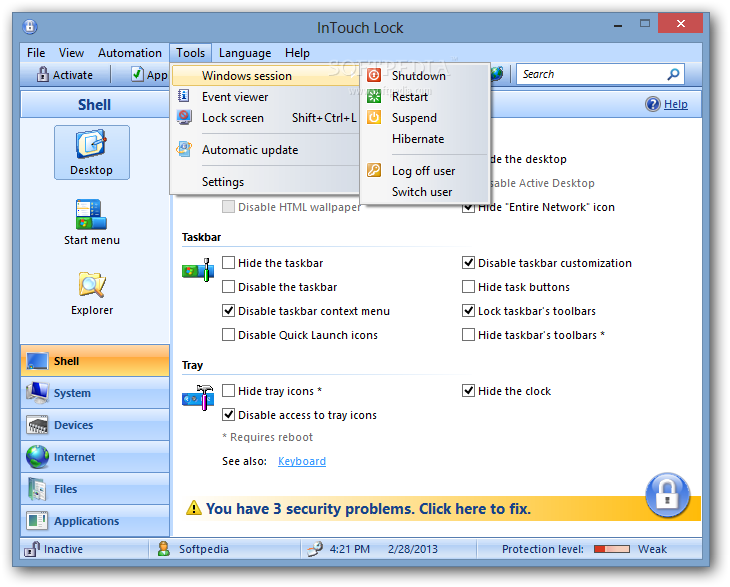The image size is (730, 587).
Task: Uncheck Hide the clock
Action: click(x=468, y=391)
